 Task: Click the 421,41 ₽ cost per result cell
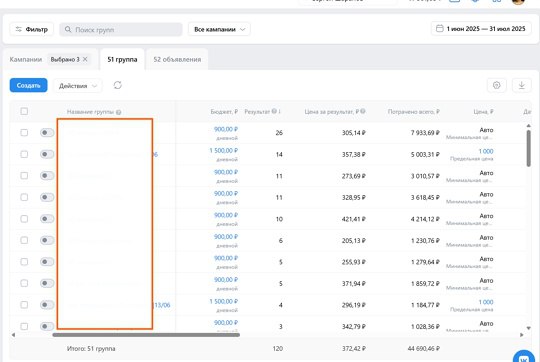point(353,219)
